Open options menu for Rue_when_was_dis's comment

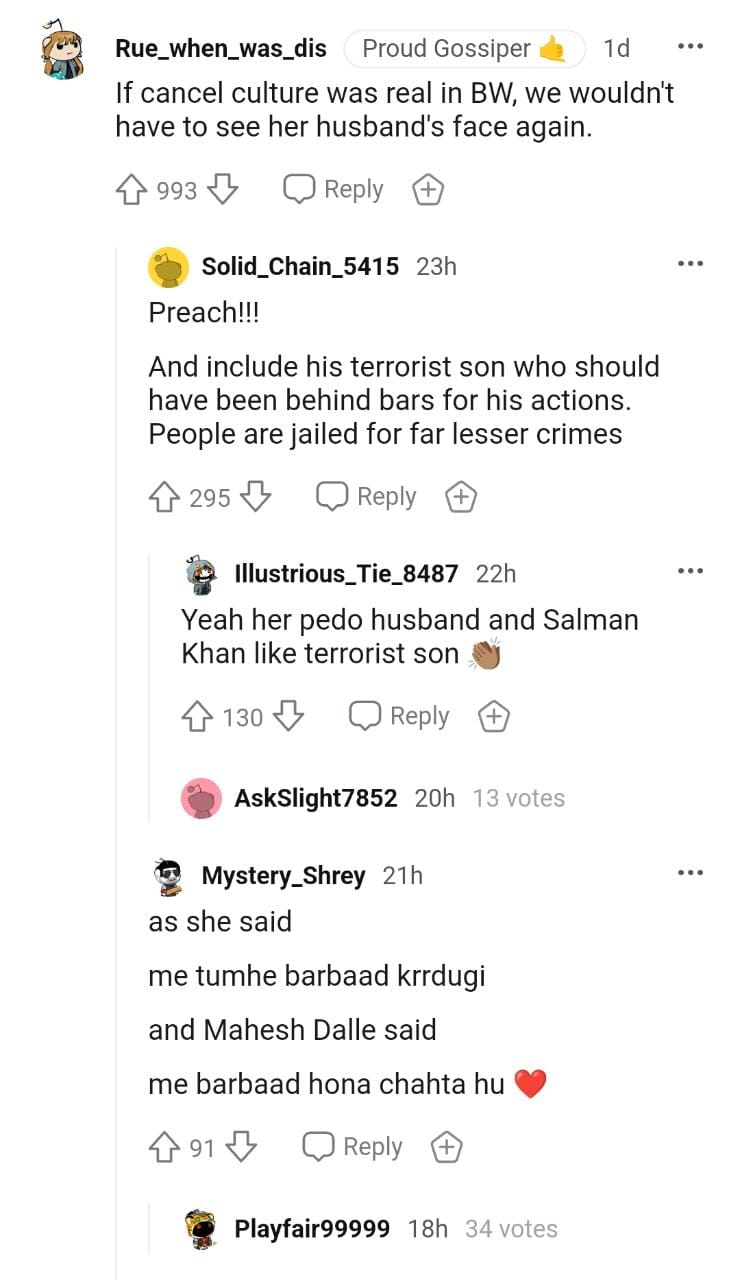pyautogui.click(x=690, y=46)
